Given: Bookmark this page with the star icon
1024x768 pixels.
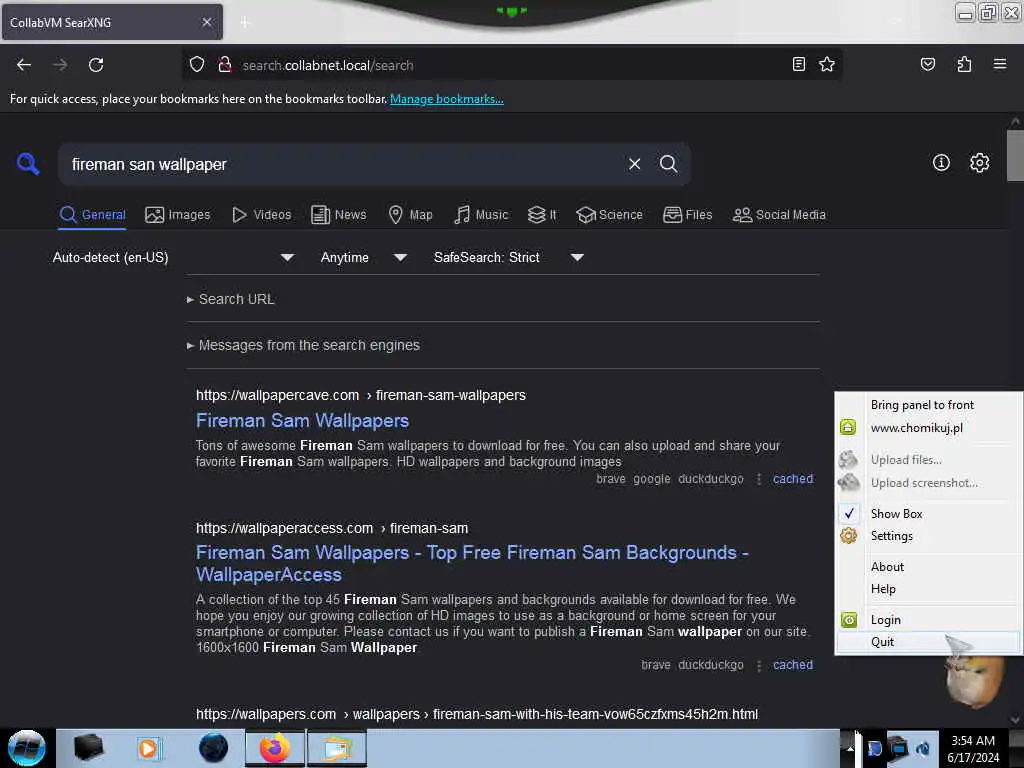Looking at the screenshot, I should click(827, 64).
